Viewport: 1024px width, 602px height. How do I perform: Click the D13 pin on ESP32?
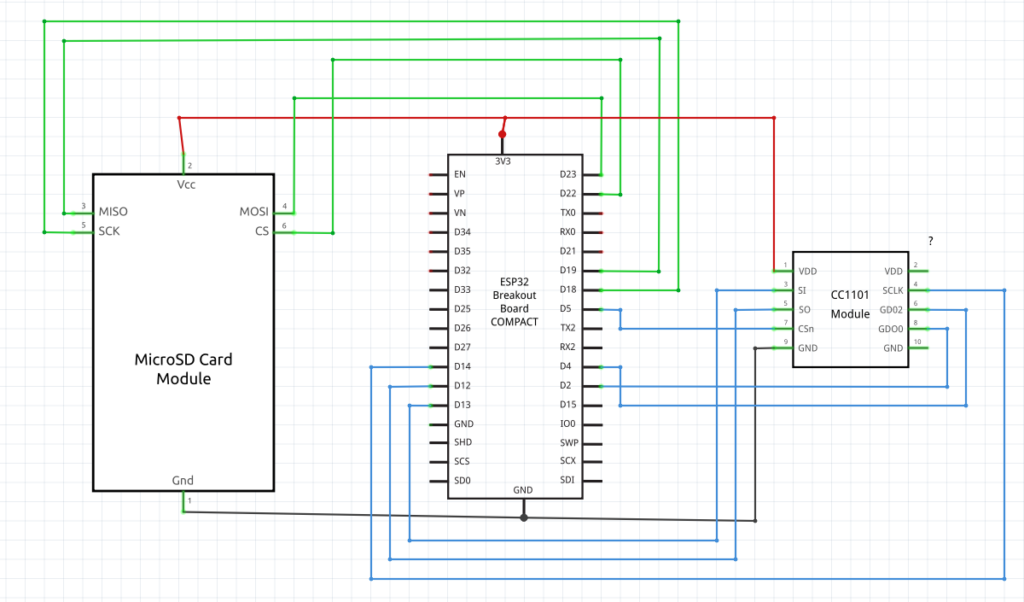[462, 405]
